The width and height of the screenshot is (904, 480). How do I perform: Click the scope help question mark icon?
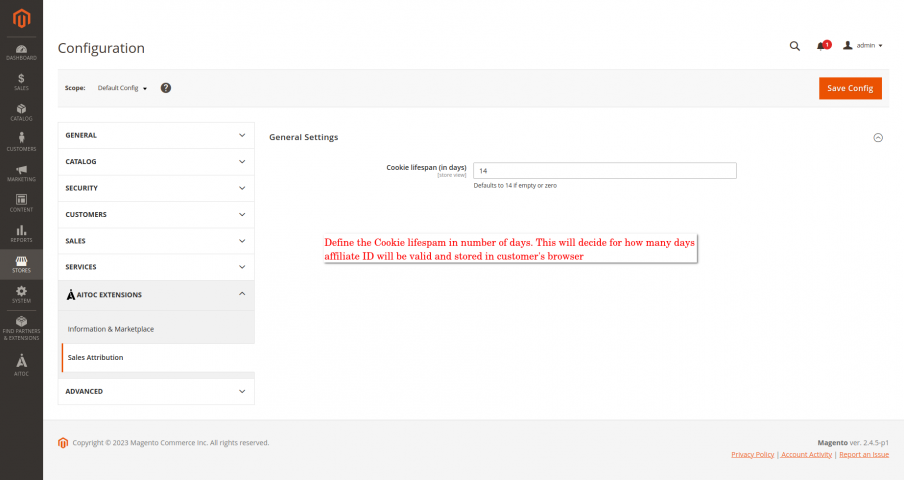pos(165,88)
